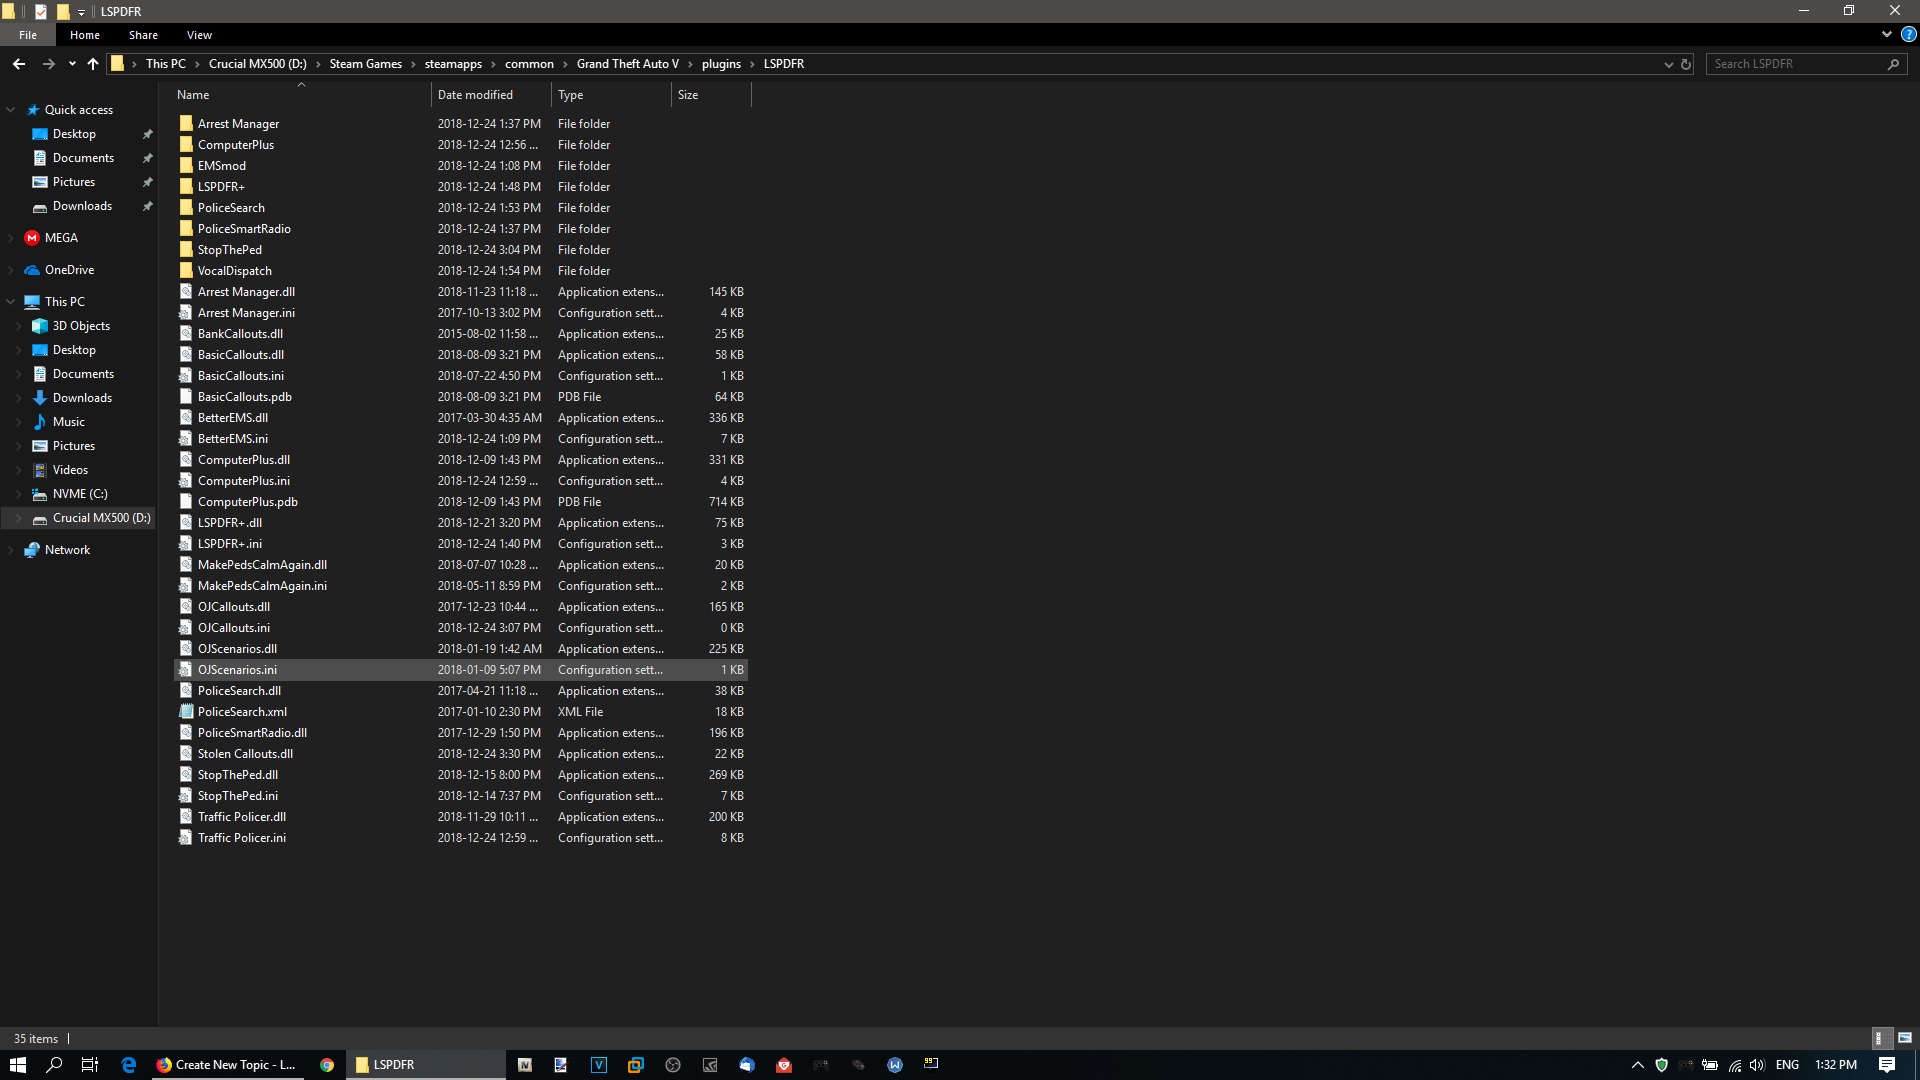Sort by the Date modified column header
1920x1080 pixels.
pos(475,95)
